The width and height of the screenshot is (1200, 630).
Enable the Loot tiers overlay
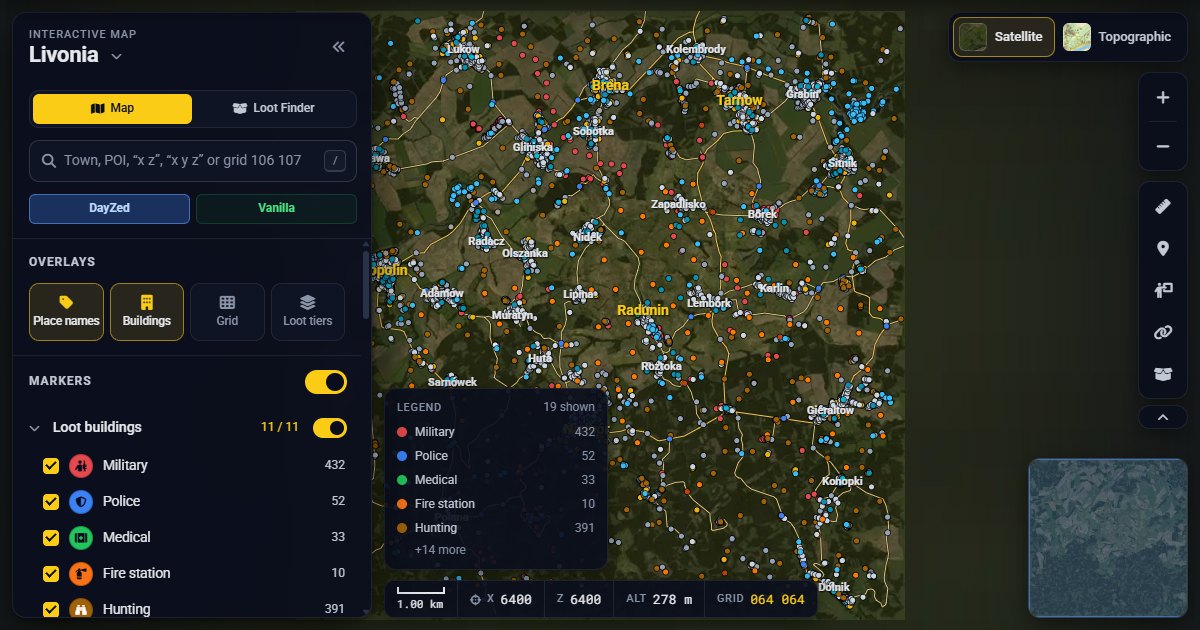[308, 312]
